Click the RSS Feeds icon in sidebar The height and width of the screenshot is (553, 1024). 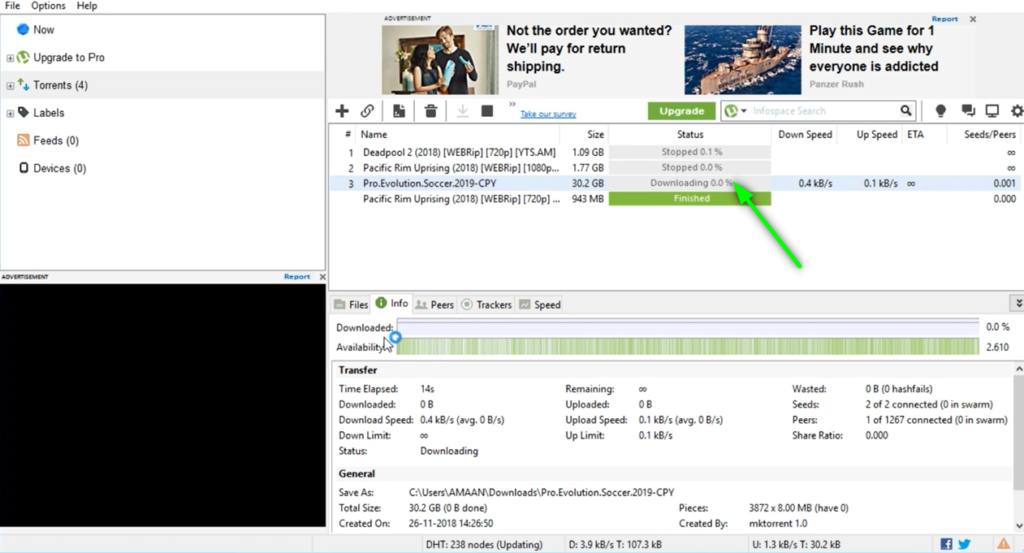tap(24, 140)
